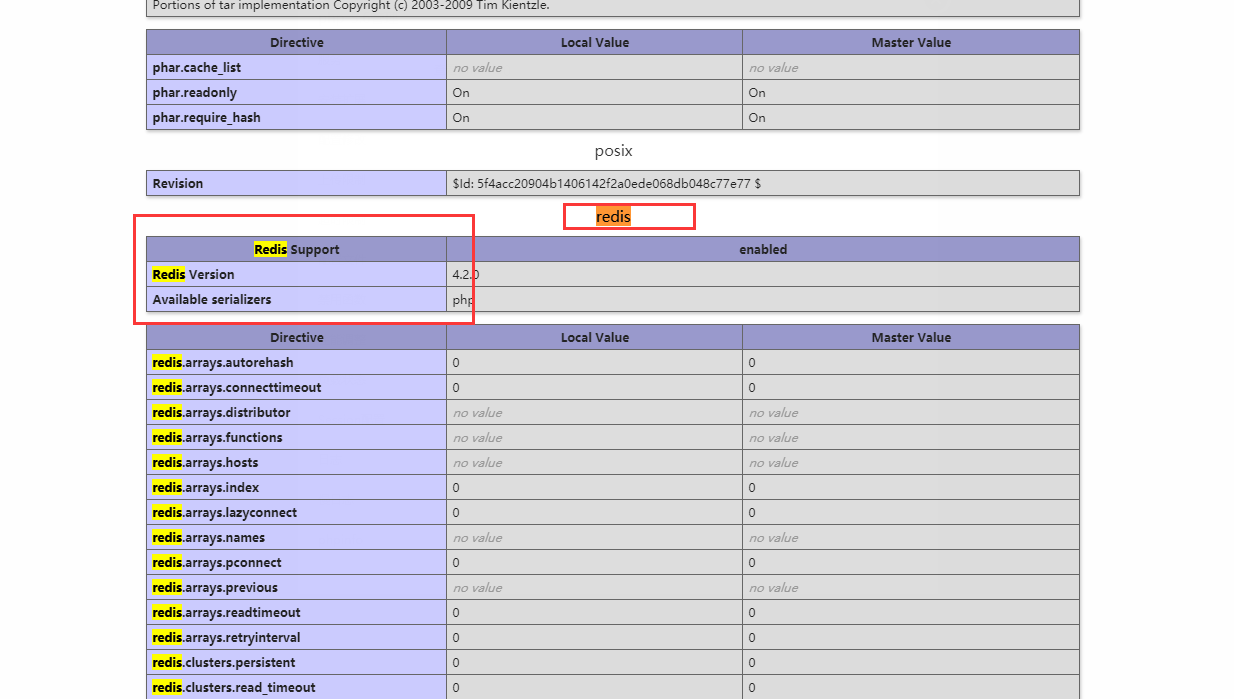Click the "Local Value" header of the redis table
Image resolution: width=1234 pixels, height=699 pixels.
point(594,338)
